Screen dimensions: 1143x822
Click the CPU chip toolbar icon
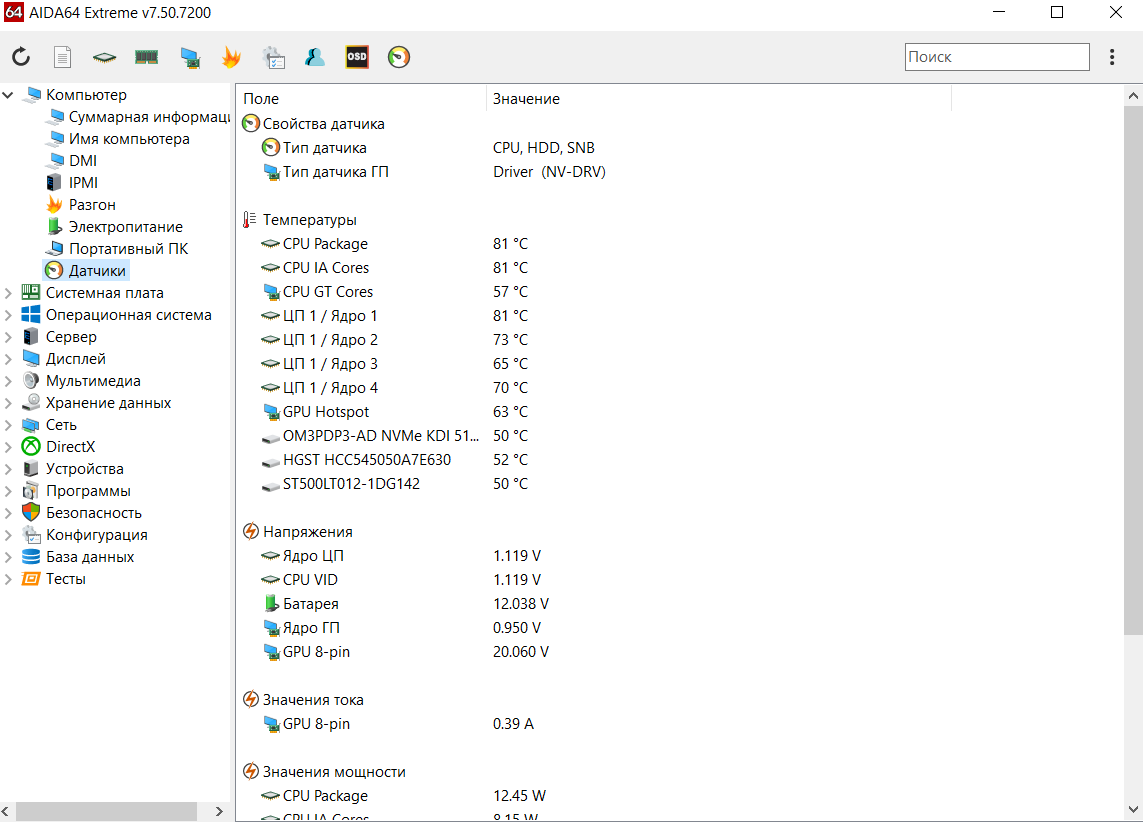pyautogui.click(x=104, y=58)
